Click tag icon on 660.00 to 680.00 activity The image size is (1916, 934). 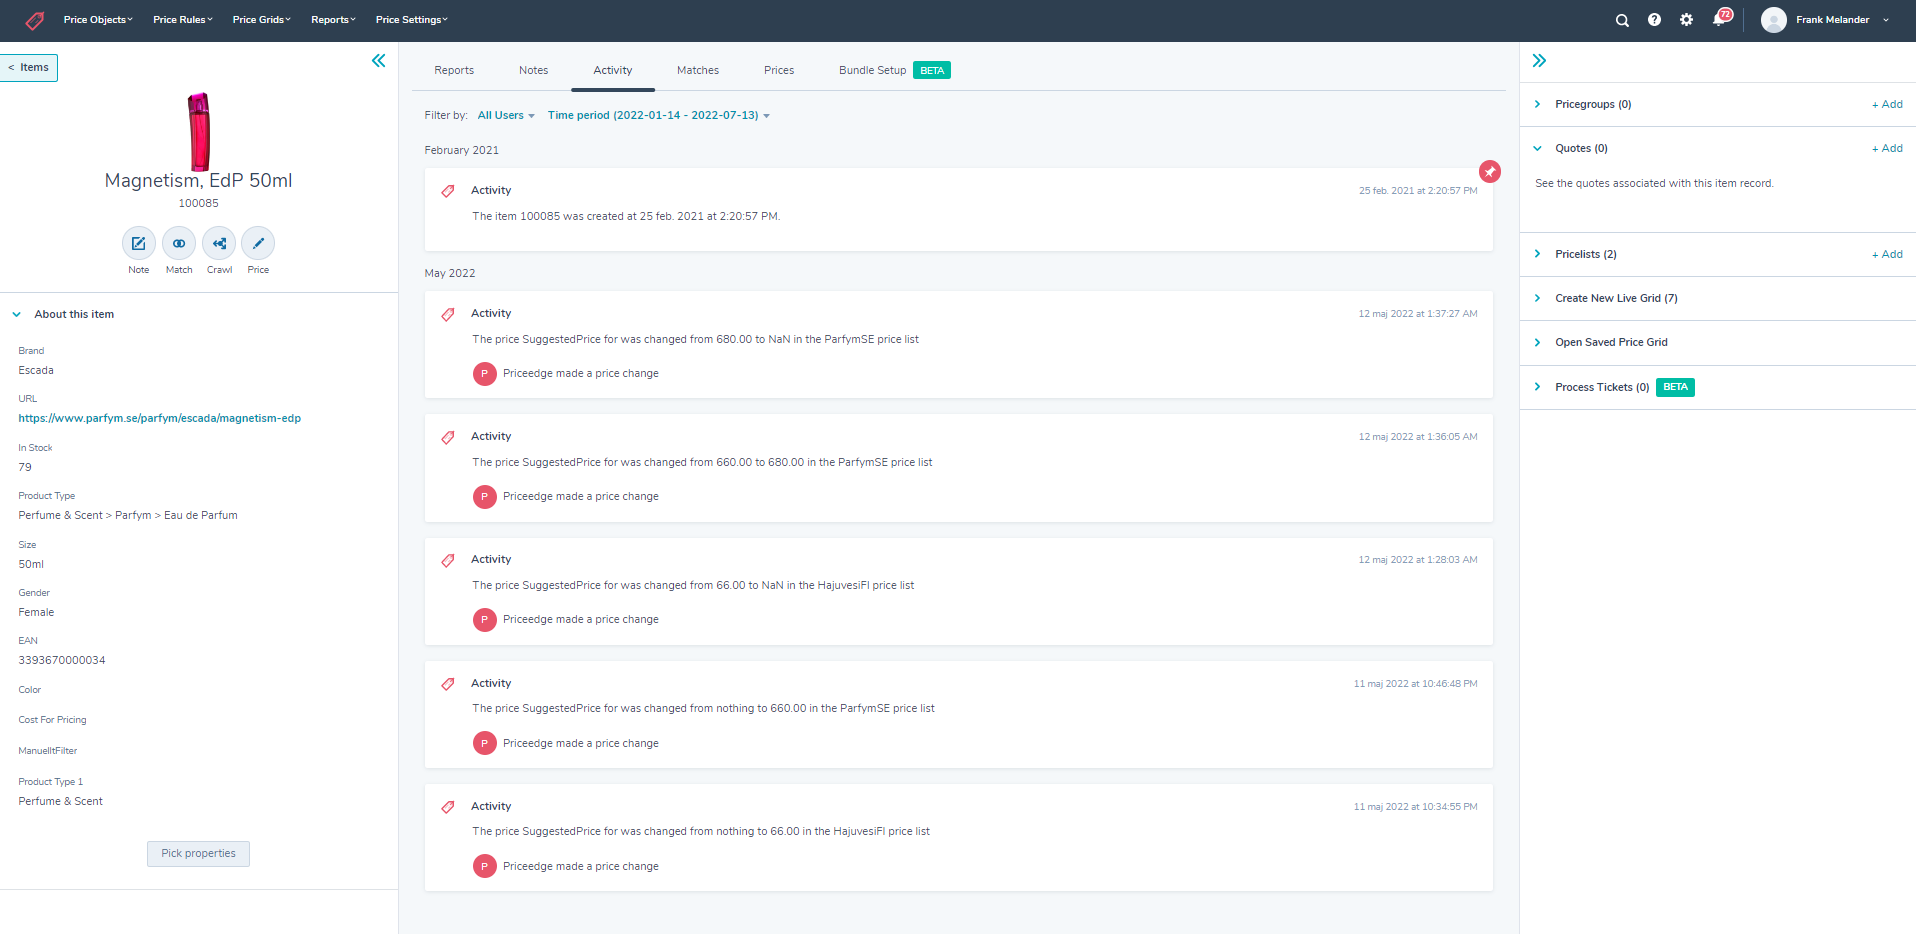click(x=448, y=437)
